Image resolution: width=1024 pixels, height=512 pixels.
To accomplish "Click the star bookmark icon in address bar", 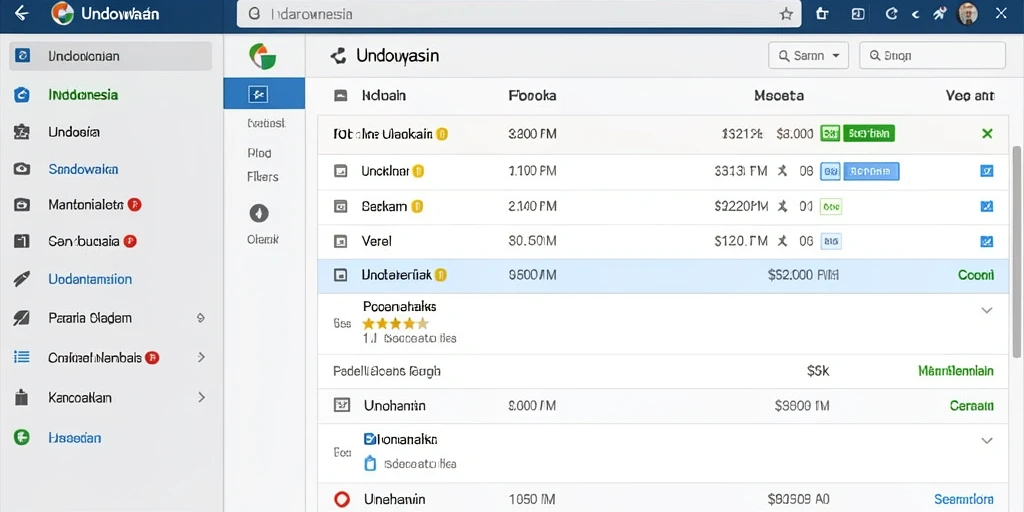I will coord(786,14).
